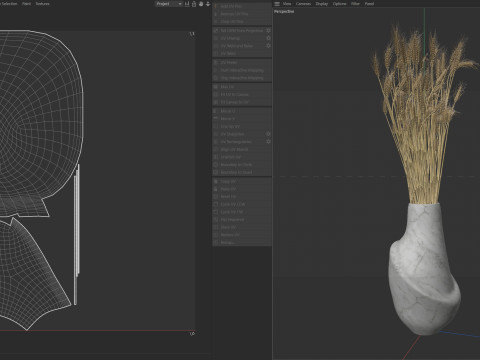Open the Filter menu
The image size is (480, 360).
(355, 4)
